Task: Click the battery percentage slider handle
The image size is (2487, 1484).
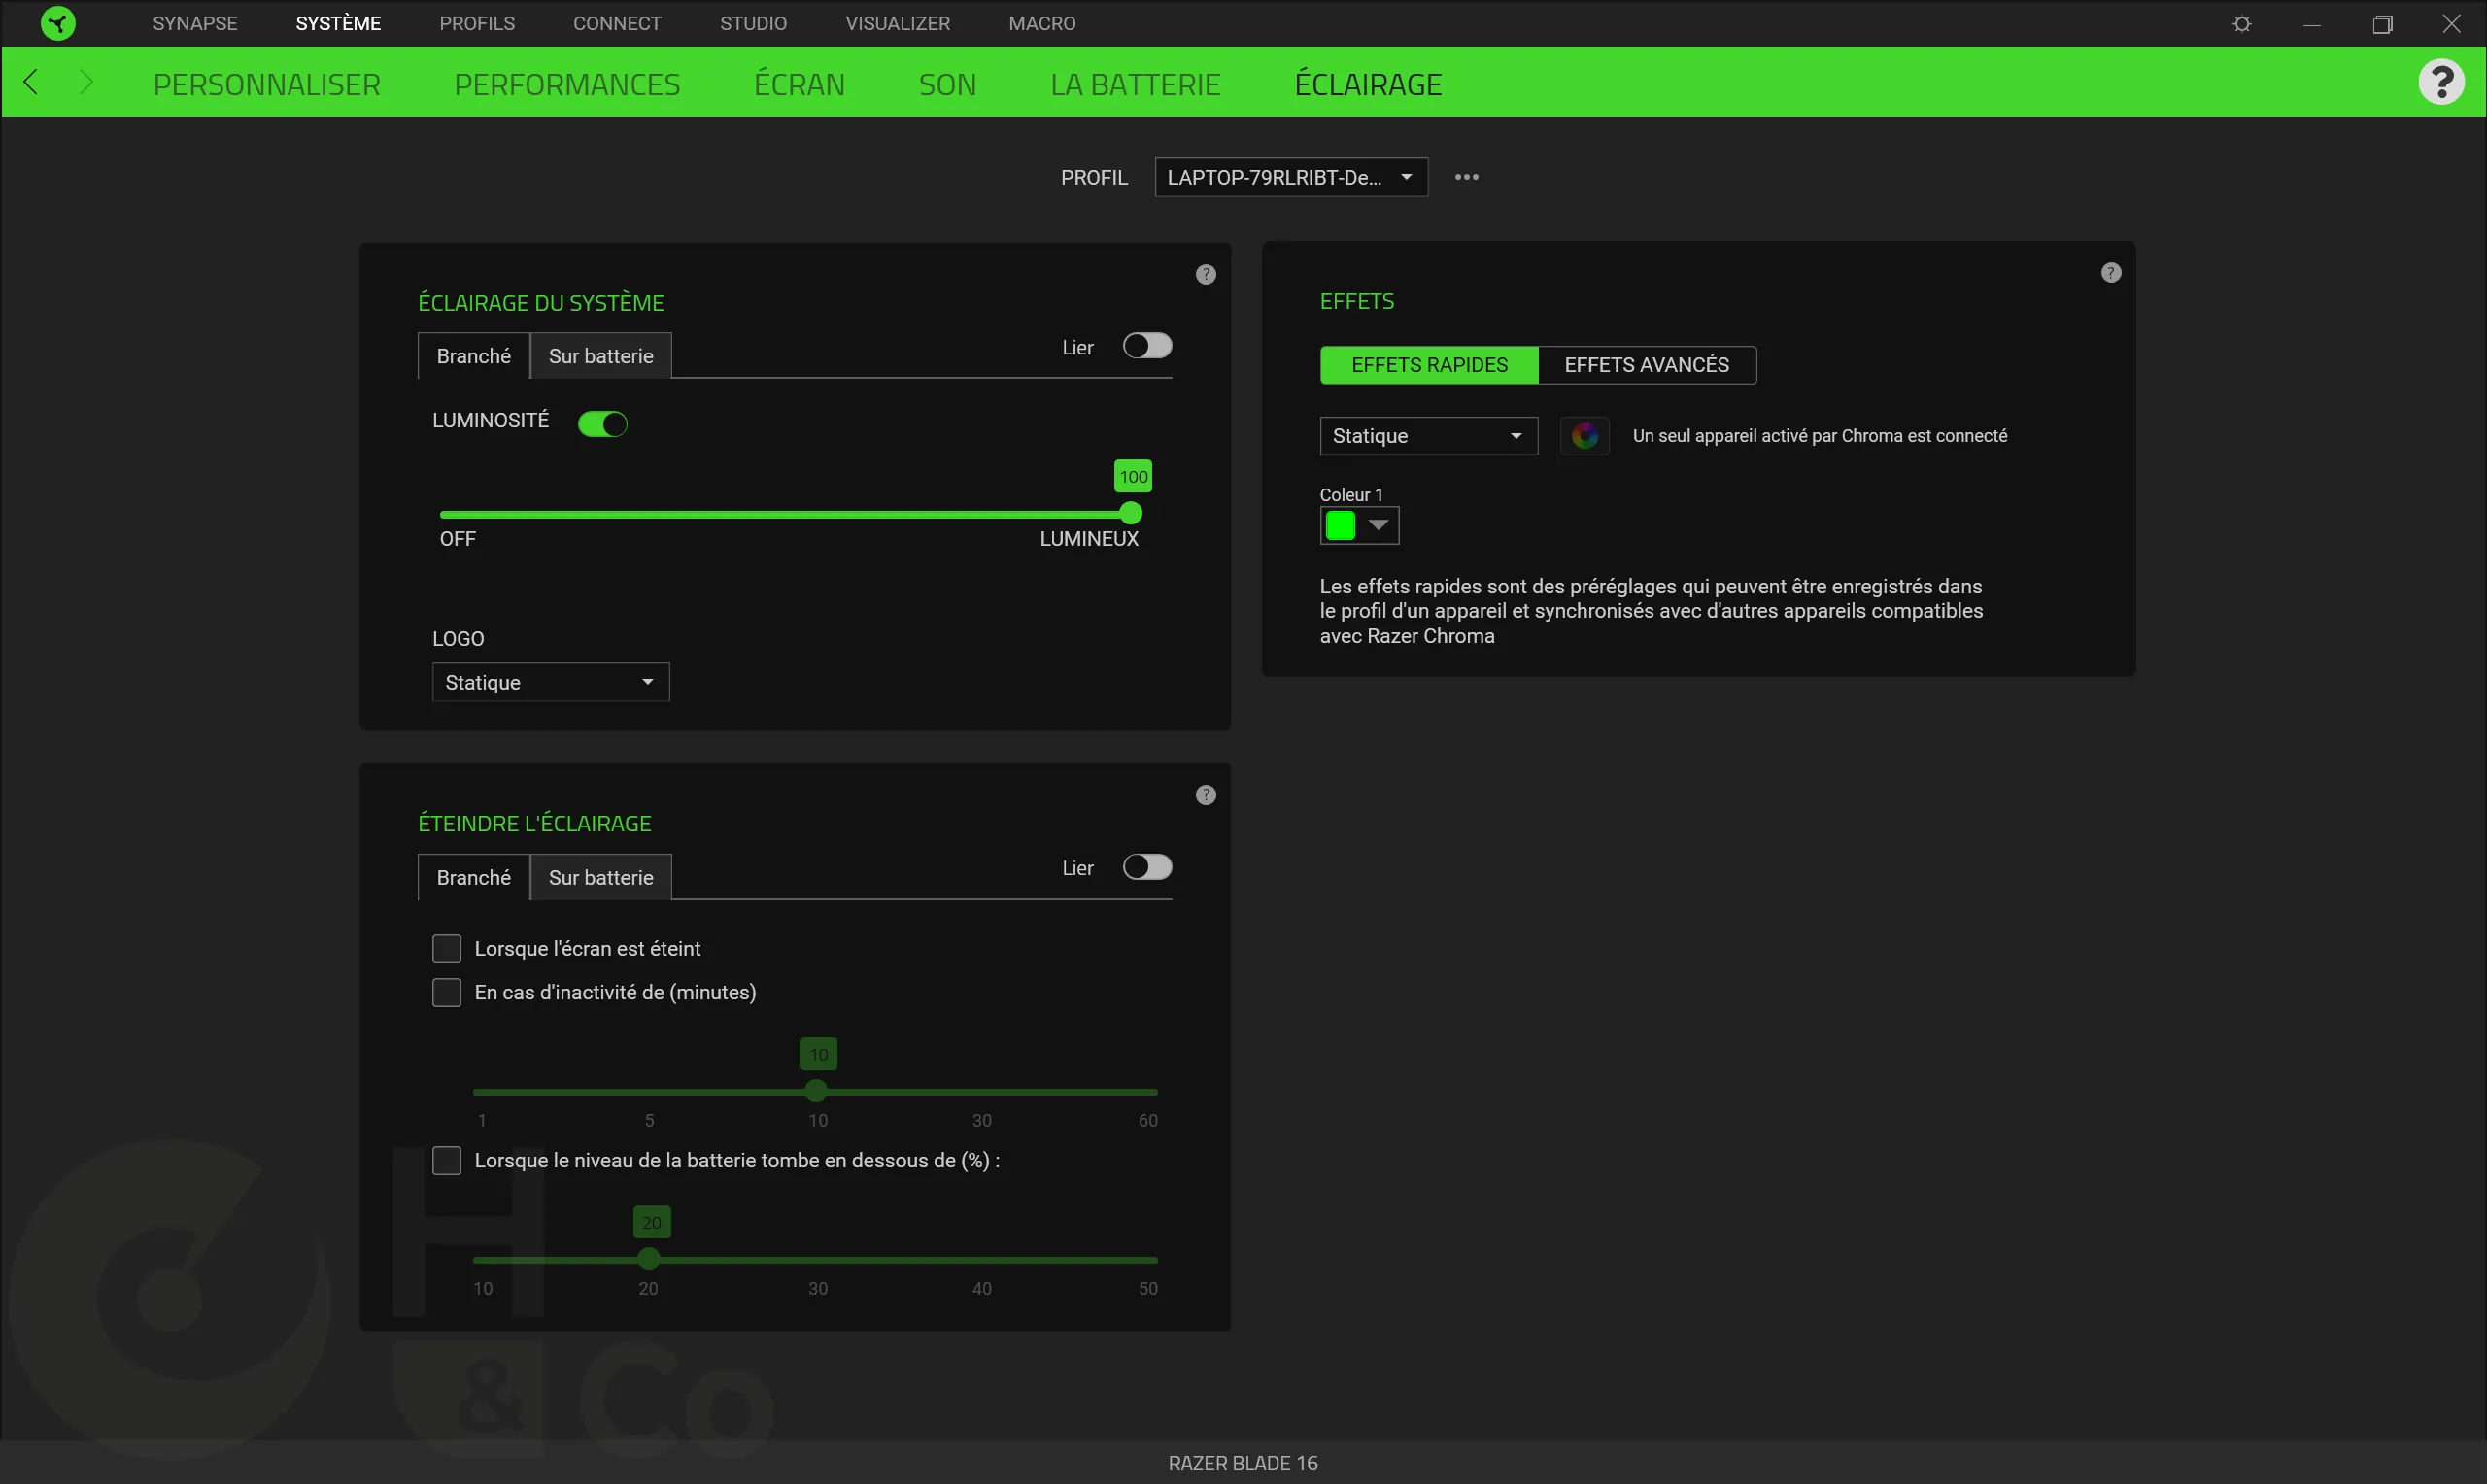Action: [648, 1259]
